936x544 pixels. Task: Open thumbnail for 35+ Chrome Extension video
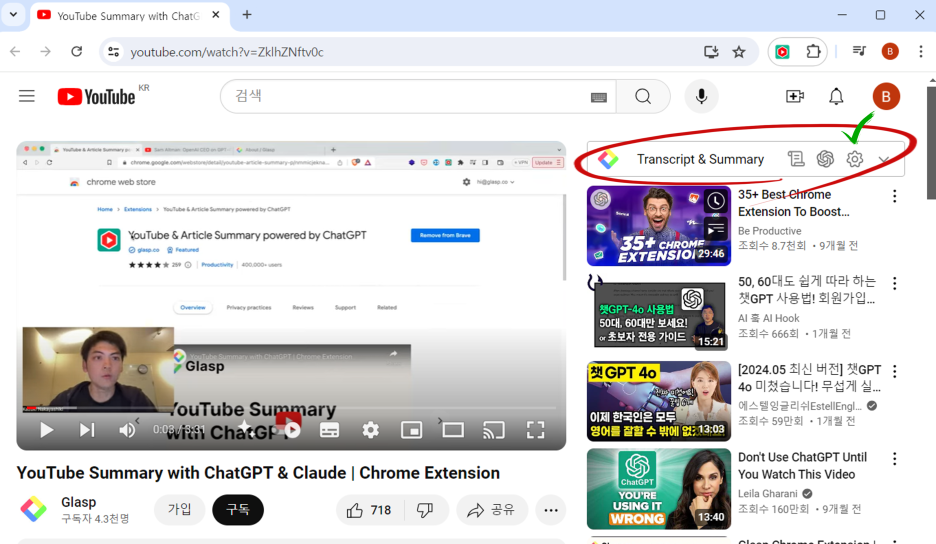coord(659,226)
